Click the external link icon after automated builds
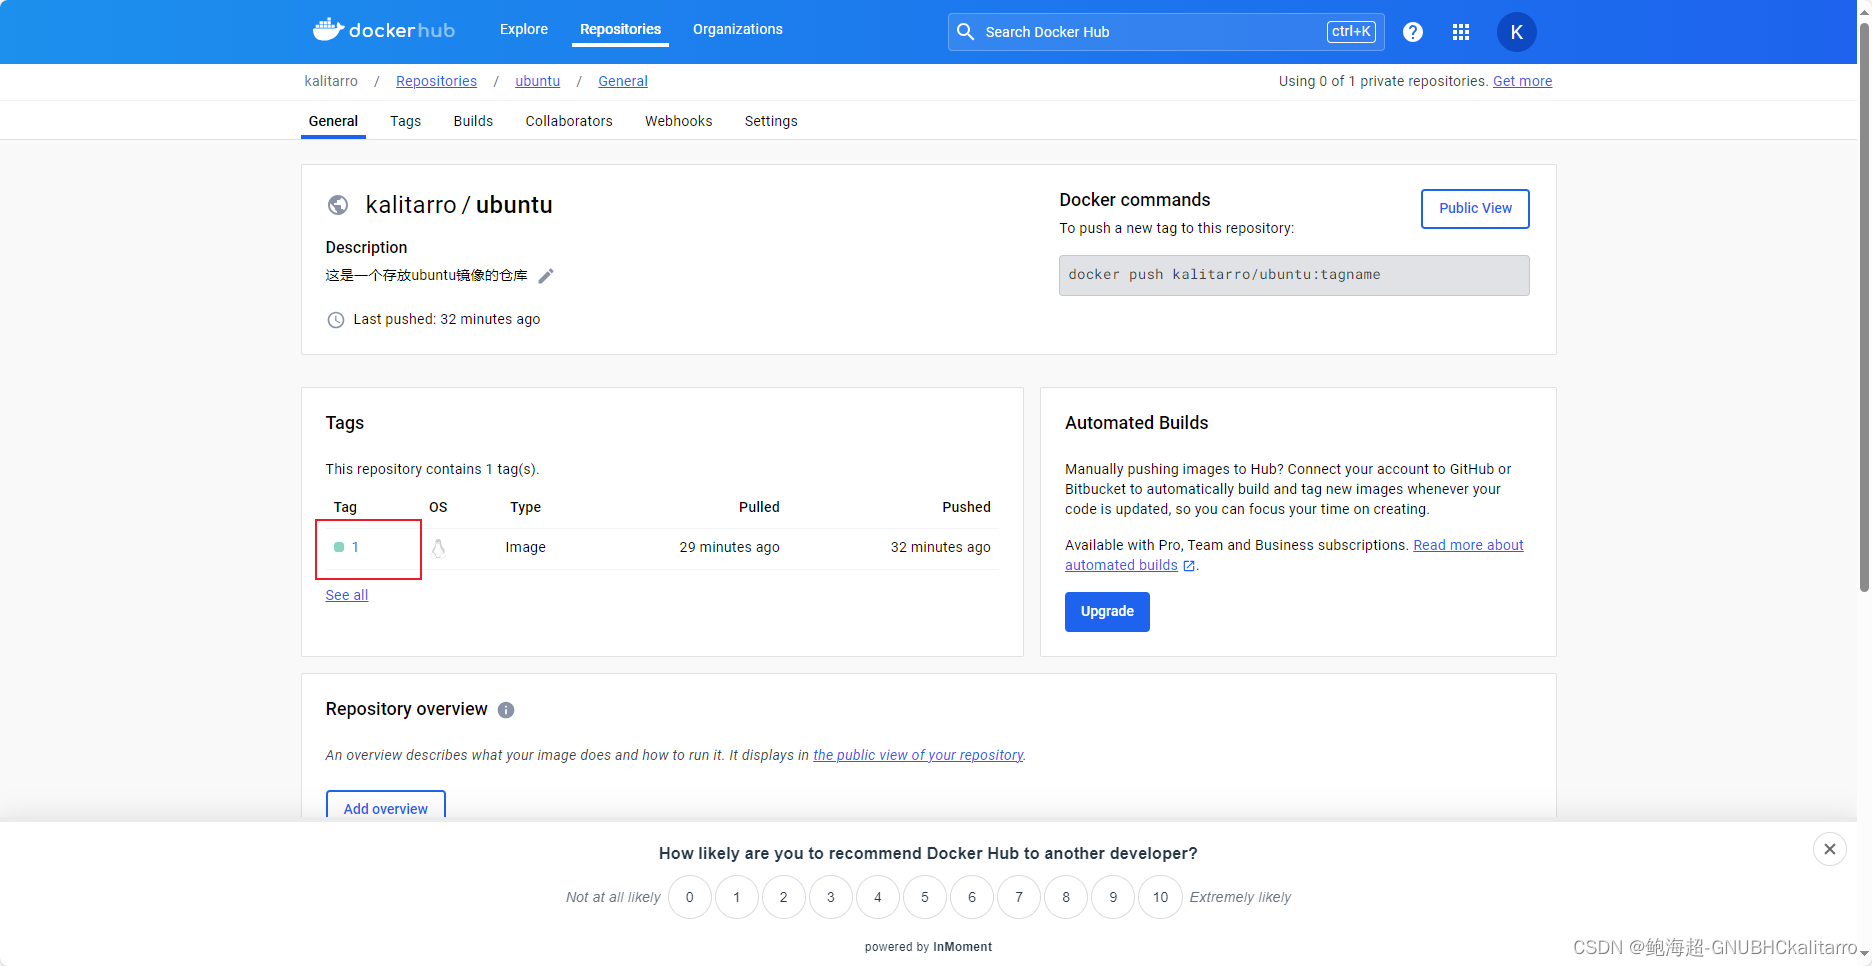Screen dimensions: 1872x966 pyautogui.click(x=1189, y=566)
